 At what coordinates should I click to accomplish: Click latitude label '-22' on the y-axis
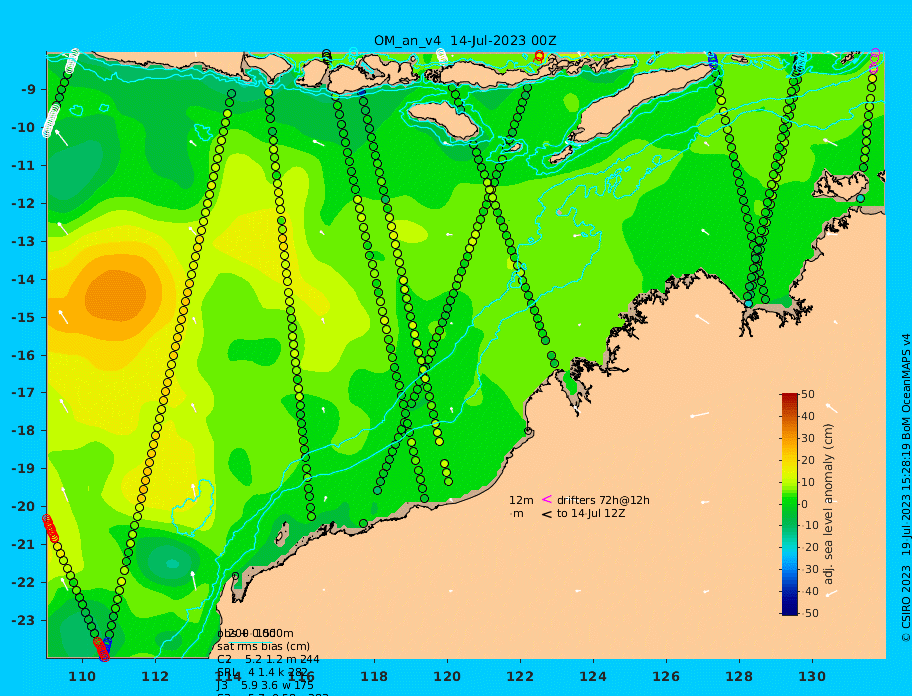tap(24, 583)
